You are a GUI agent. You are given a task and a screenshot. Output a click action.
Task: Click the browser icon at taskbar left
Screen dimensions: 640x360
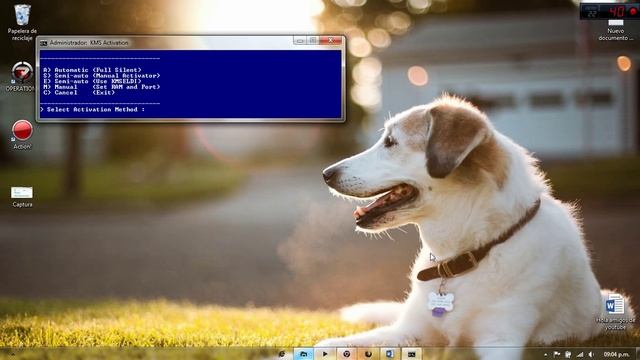[282, 354]
